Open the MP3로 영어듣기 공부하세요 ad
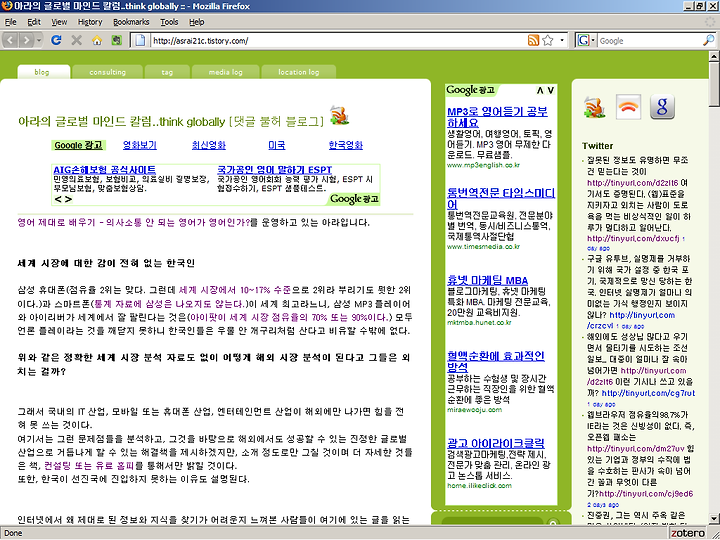The height and width of the screenshot is (540, 720). (497, 117)
